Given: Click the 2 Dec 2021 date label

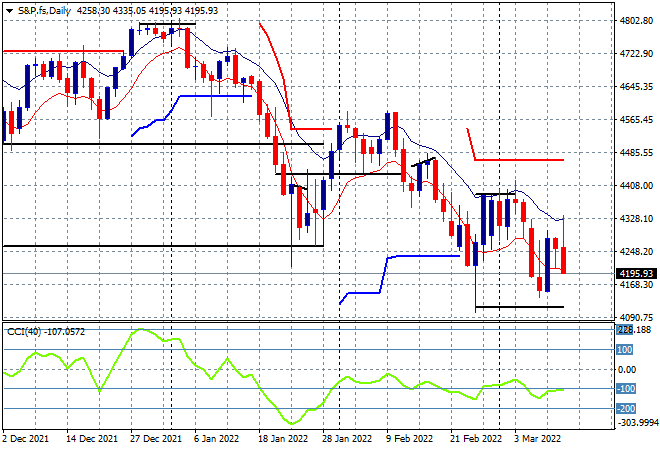Looking at the screenshot, I should tap(25, 439).
